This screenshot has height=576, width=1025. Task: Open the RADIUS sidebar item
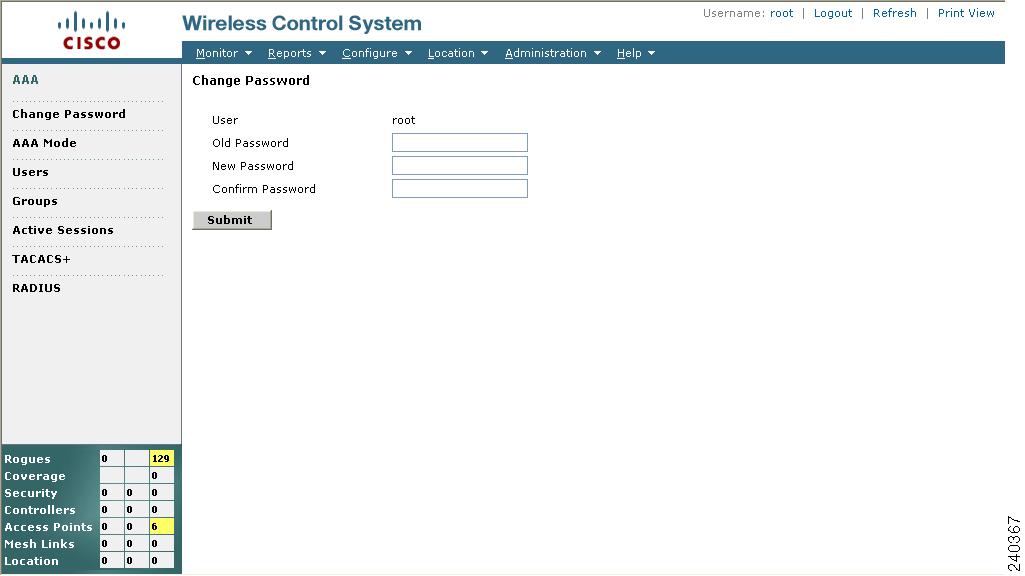[37, 288]
